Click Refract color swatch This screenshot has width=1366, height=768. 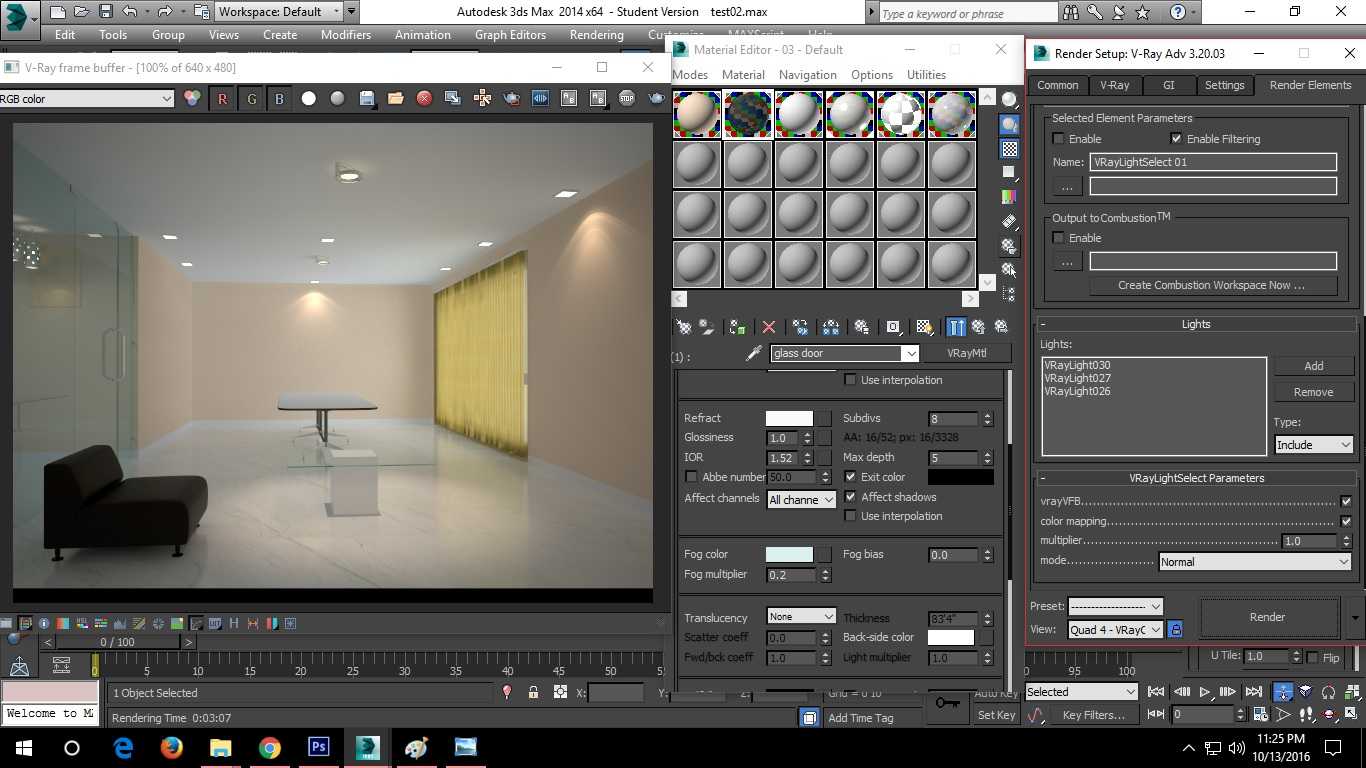(789, 418)
